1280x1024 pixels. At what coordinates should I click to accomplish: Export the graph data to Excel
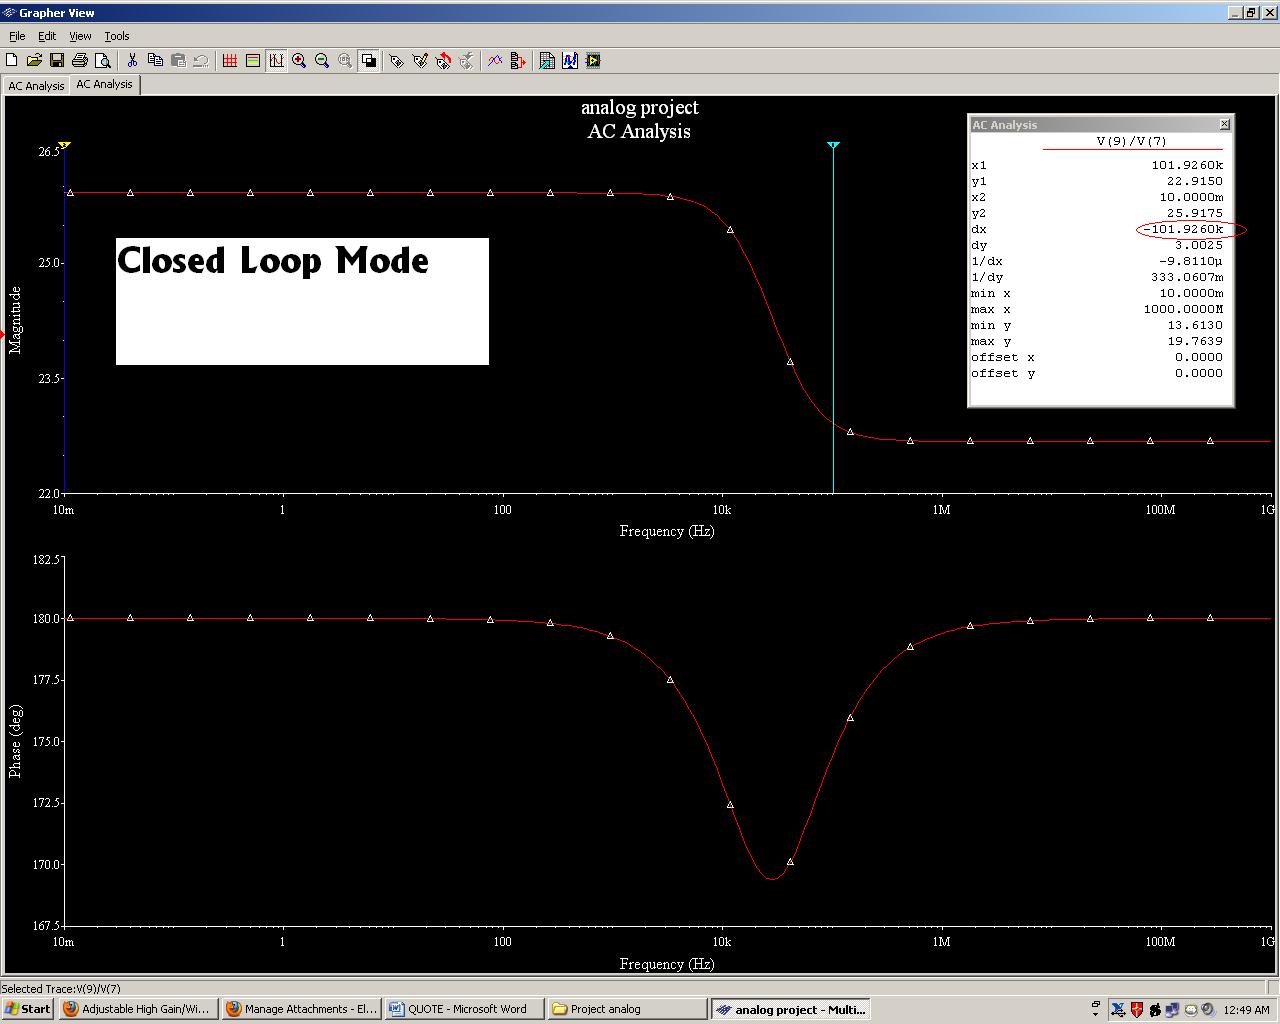tap(547, 61)
